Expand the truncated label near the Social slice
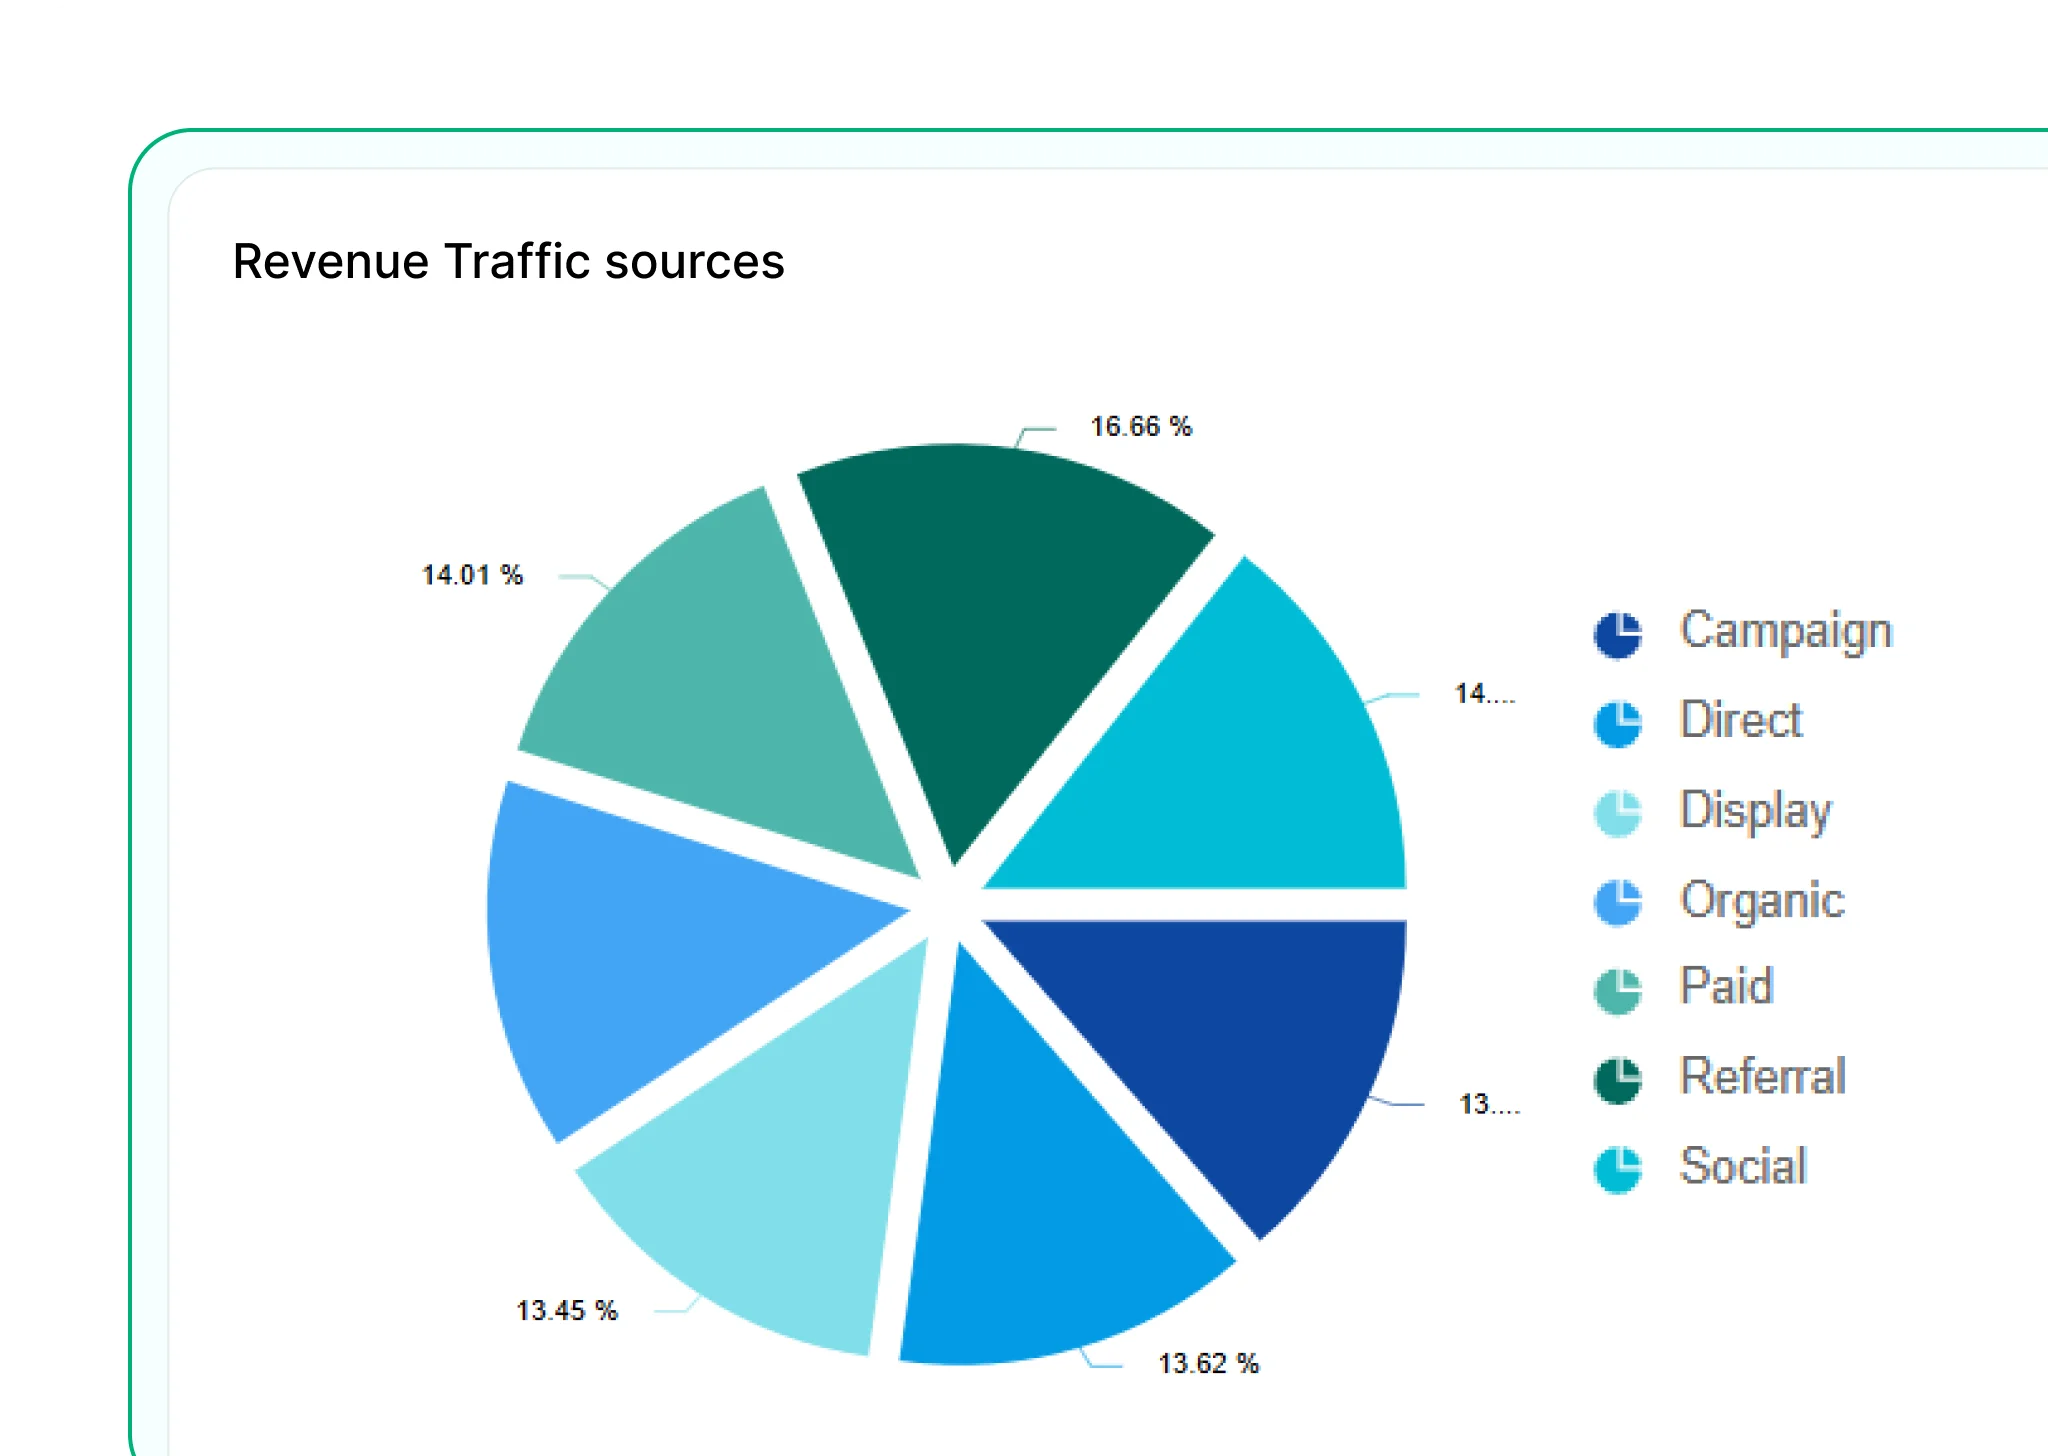Viewport: 2048px width, 1456px height. click(1487, 691)
